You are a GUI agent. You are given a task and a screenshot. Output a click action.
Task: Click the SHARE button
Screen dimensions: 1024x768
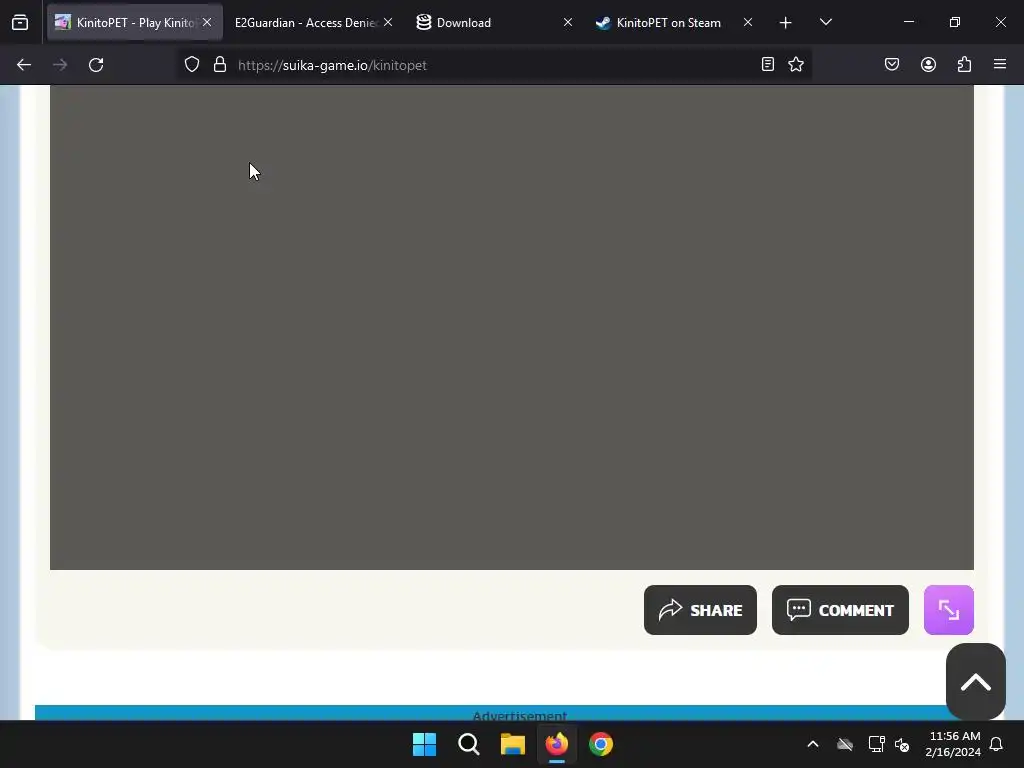click(700, 610)
